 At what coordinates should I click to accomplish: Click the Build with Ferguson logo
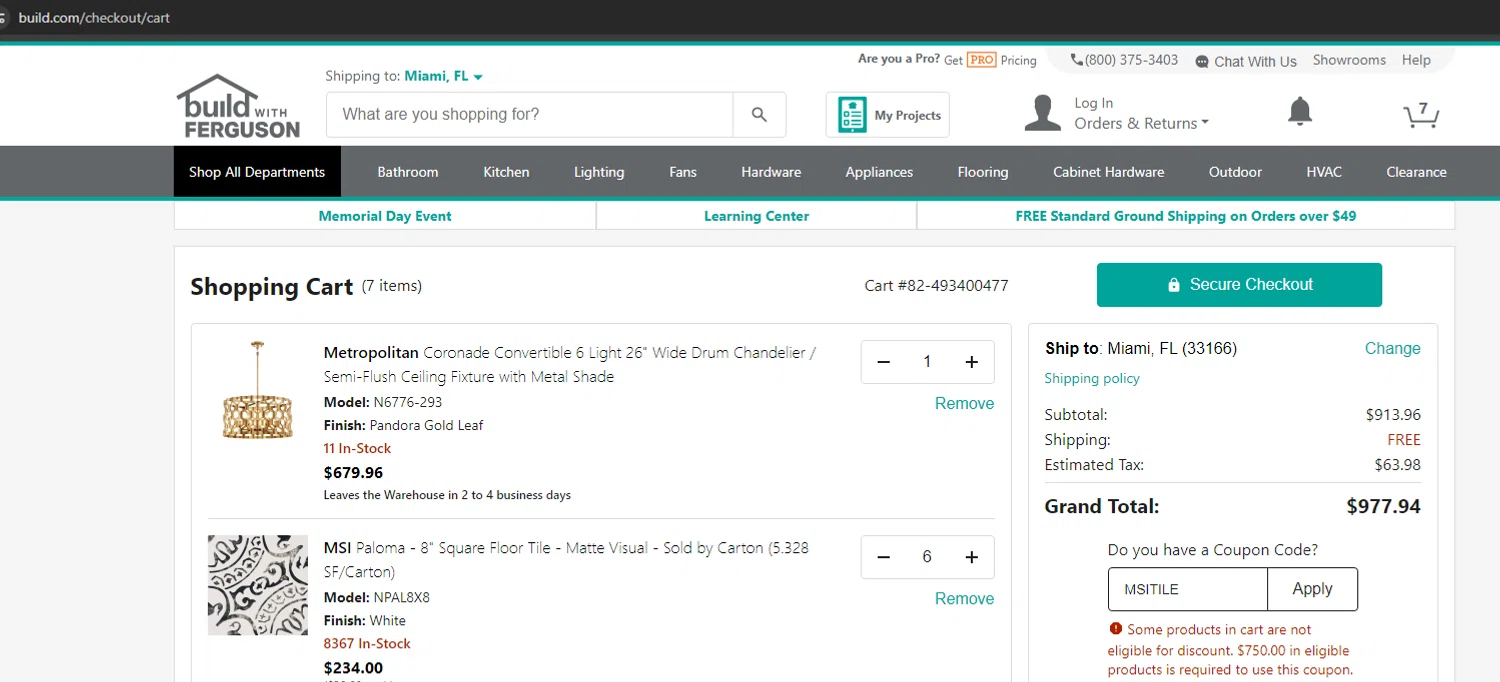click(x=238, y=106)
